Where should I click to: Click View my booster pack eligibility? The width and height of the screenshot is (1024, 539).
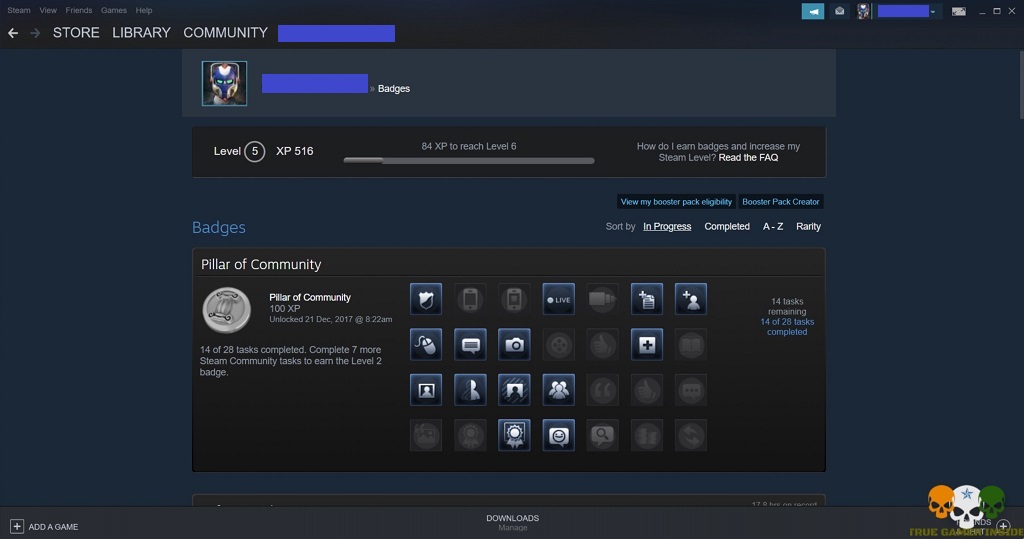(x=676, y=202)
